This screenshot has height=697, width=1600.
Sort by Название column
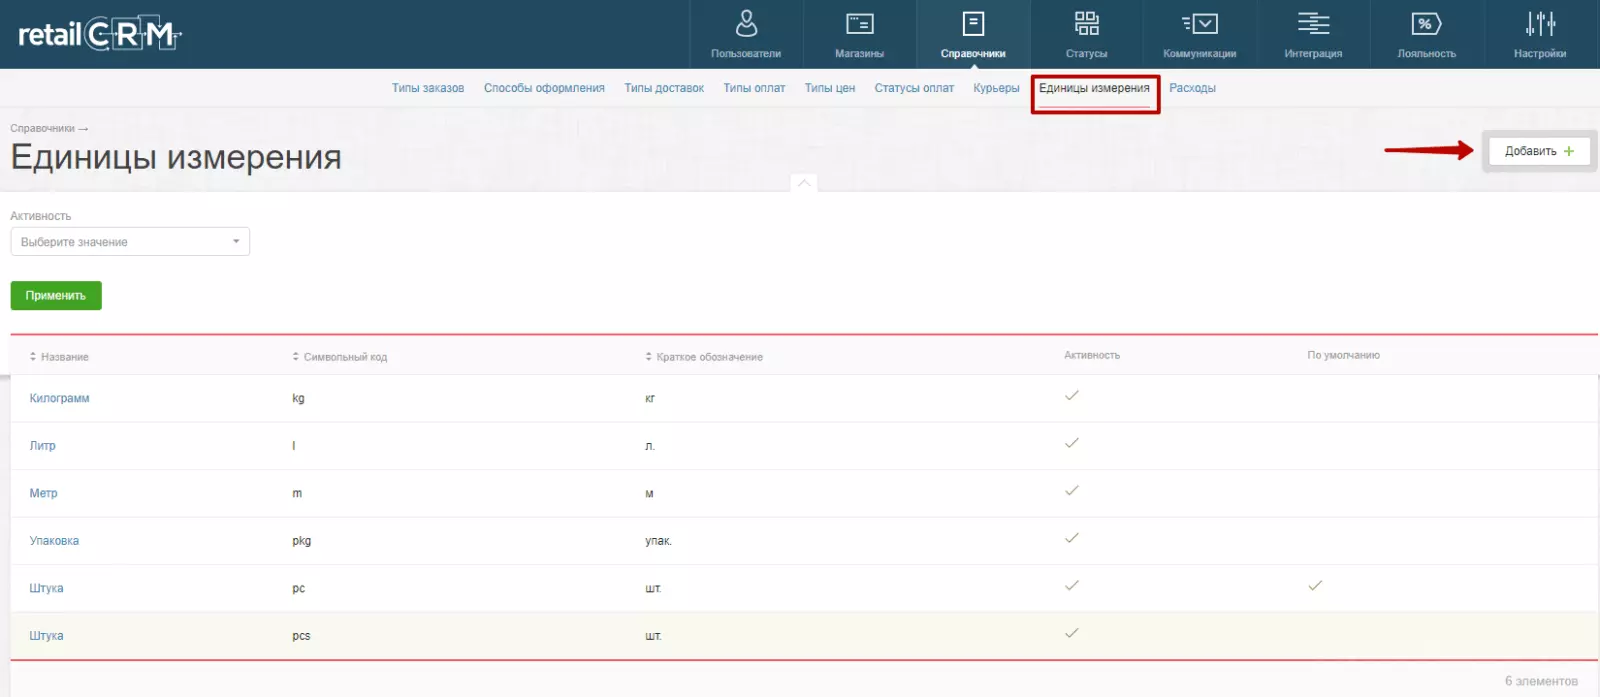pyautogui.click(x=59, y=357)
